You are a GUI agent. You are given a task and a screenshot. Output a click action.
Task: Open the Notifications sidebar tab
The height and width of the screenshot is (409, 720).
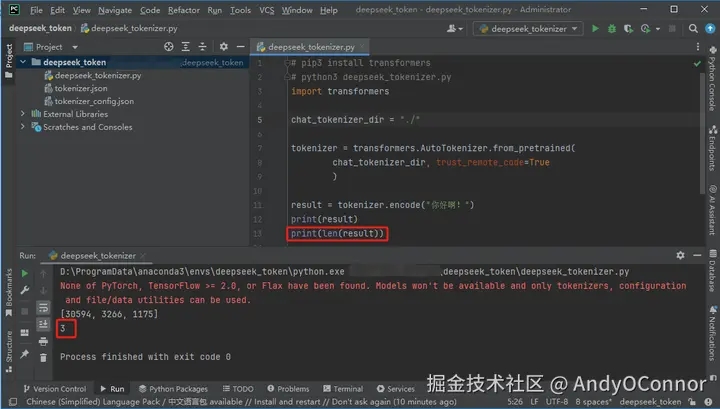click(x=712, y=333)
